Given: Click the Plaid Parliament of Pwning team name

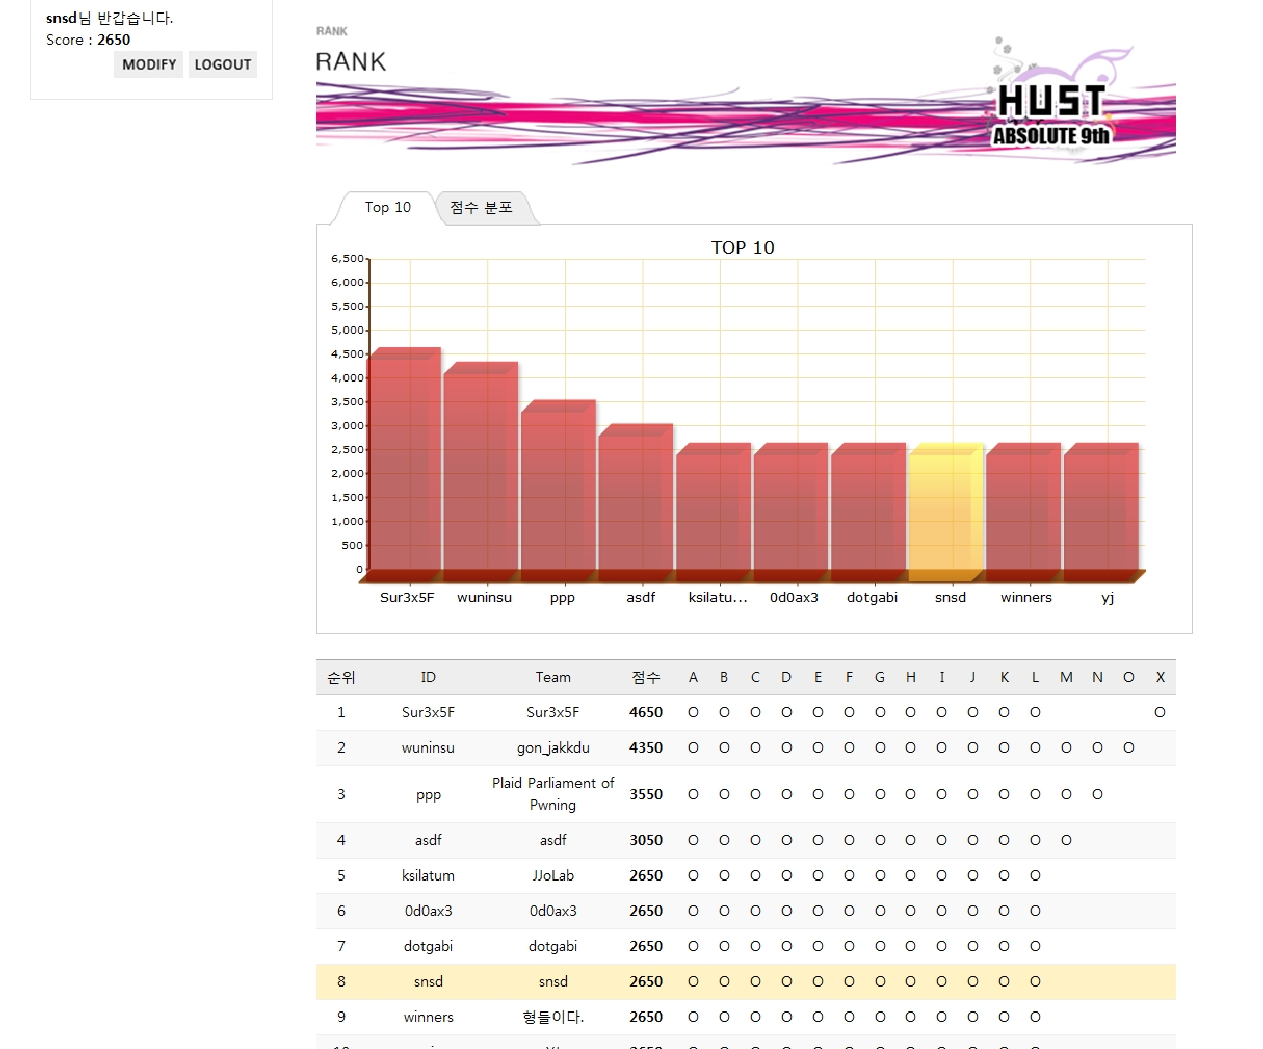Looking at the screenshot, I should pyautogui.click(x=553, y=794).
